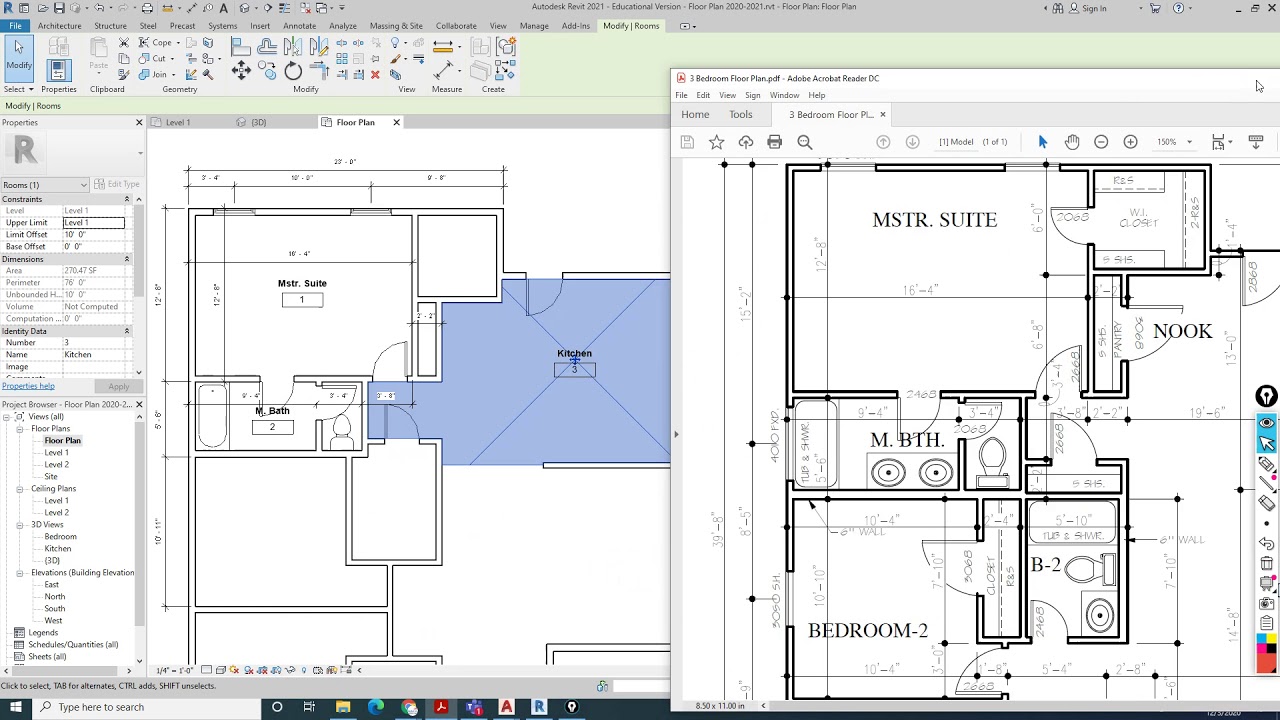
Task: Toggle the Properties palette button in ribbon
Action: point(58,70)
